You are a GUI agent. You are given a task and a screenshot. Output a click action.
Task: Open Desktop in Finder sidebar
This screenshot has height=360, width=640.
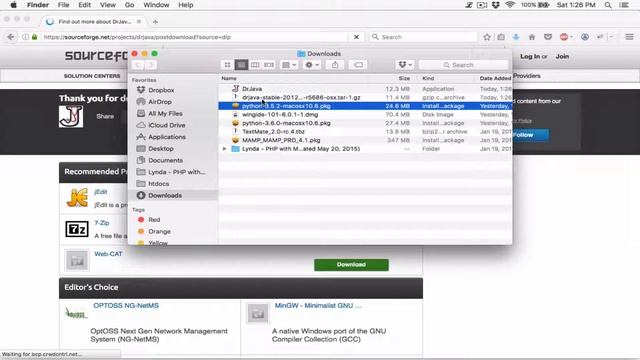click(x=160, y=149)
